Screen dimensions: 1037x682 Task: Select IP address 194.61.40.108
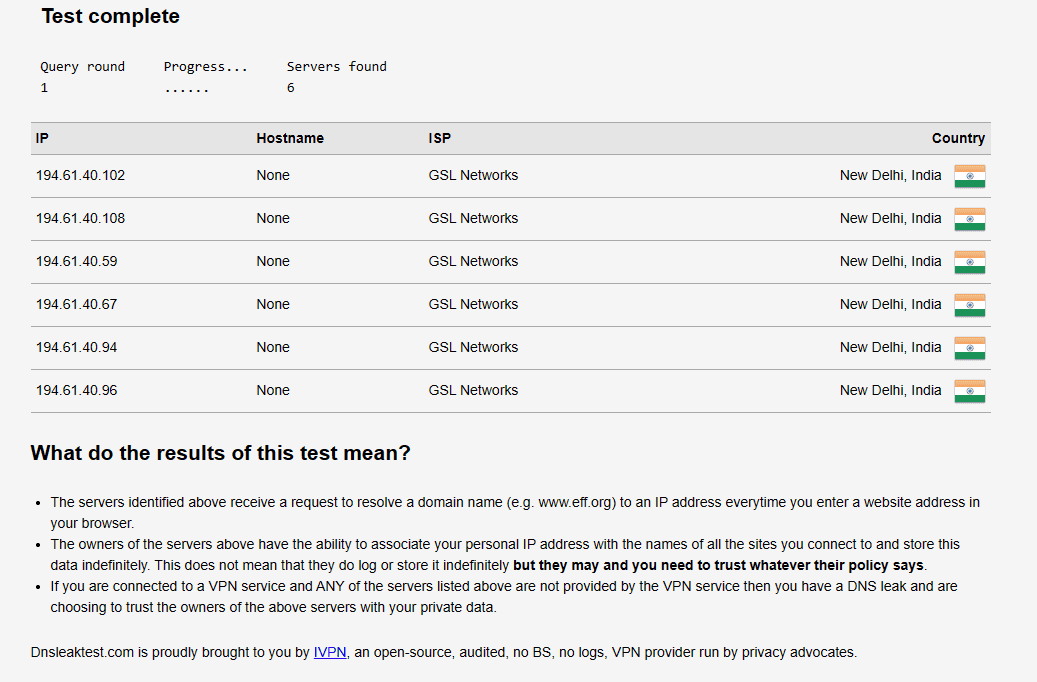coord(81,218)
